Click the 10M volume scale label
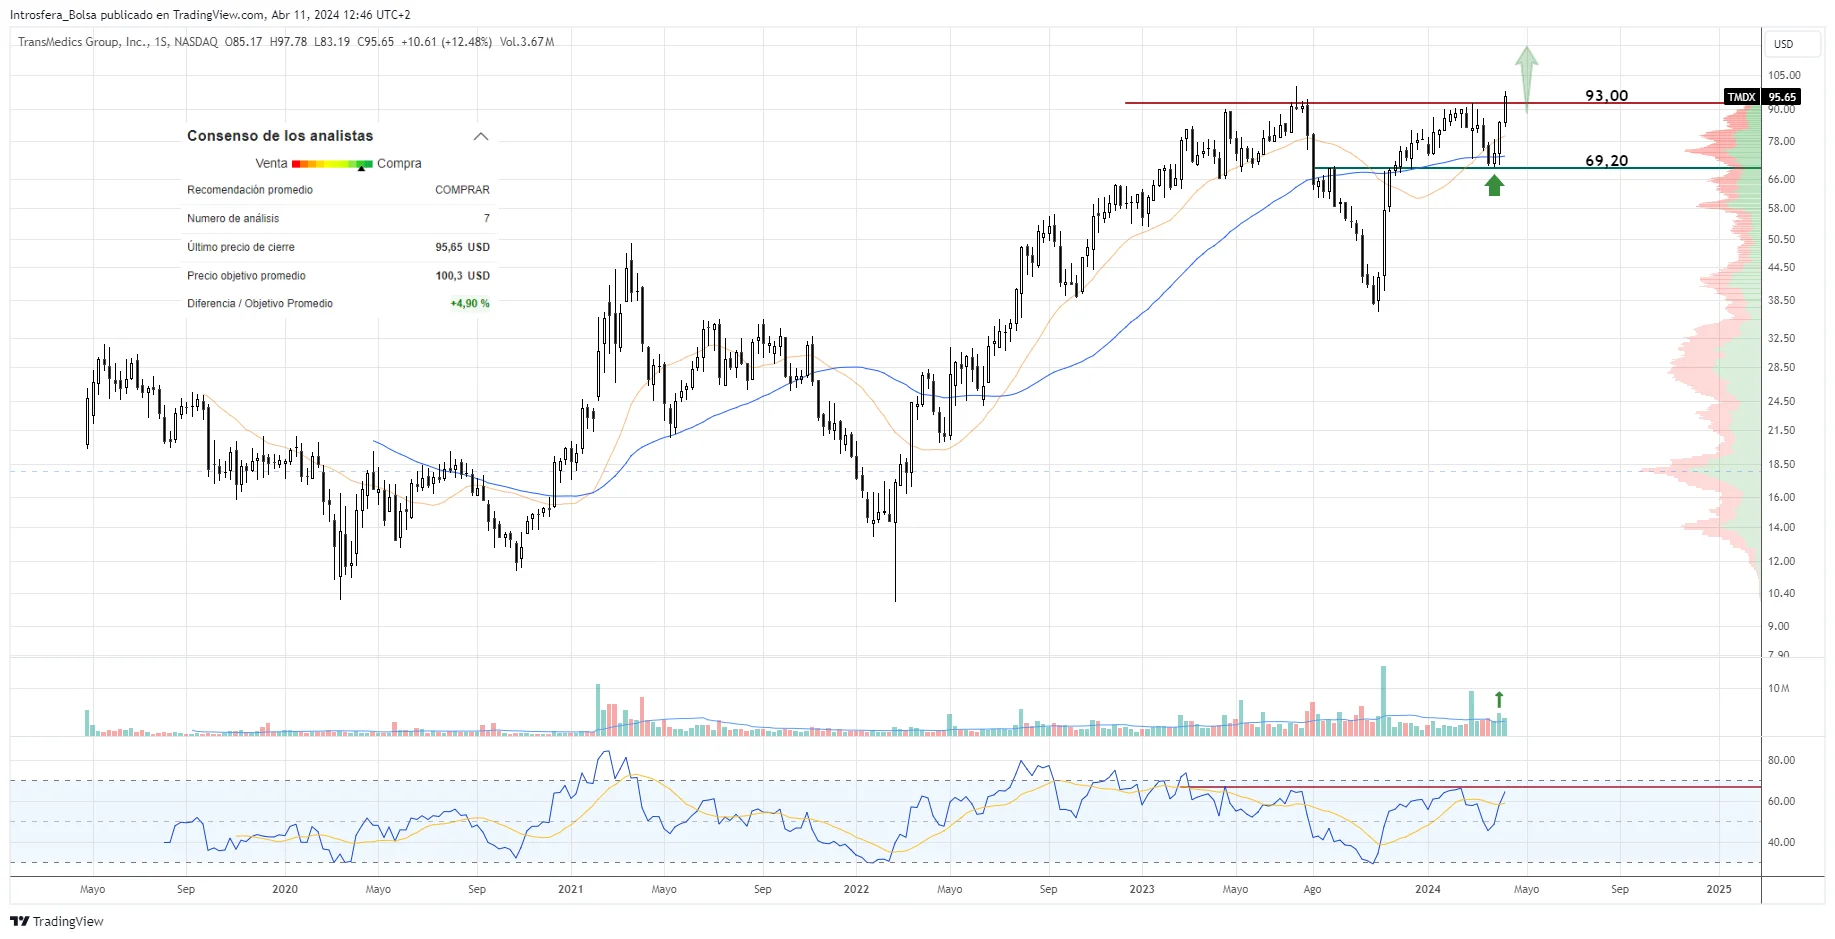1835x939 pixels. [x=1778, y=688]
